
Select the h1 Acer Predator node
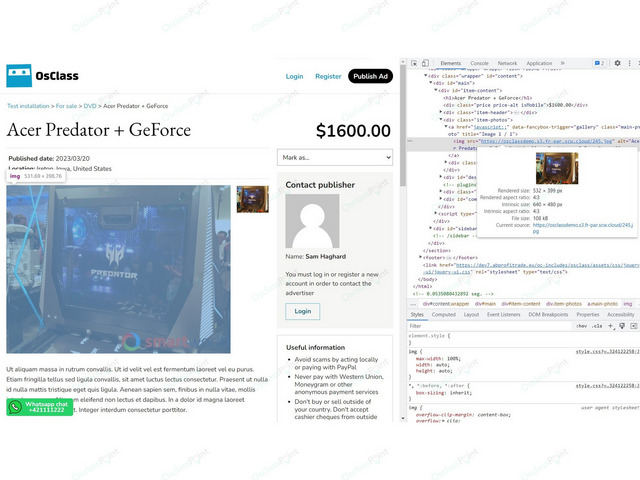(487, 98)
